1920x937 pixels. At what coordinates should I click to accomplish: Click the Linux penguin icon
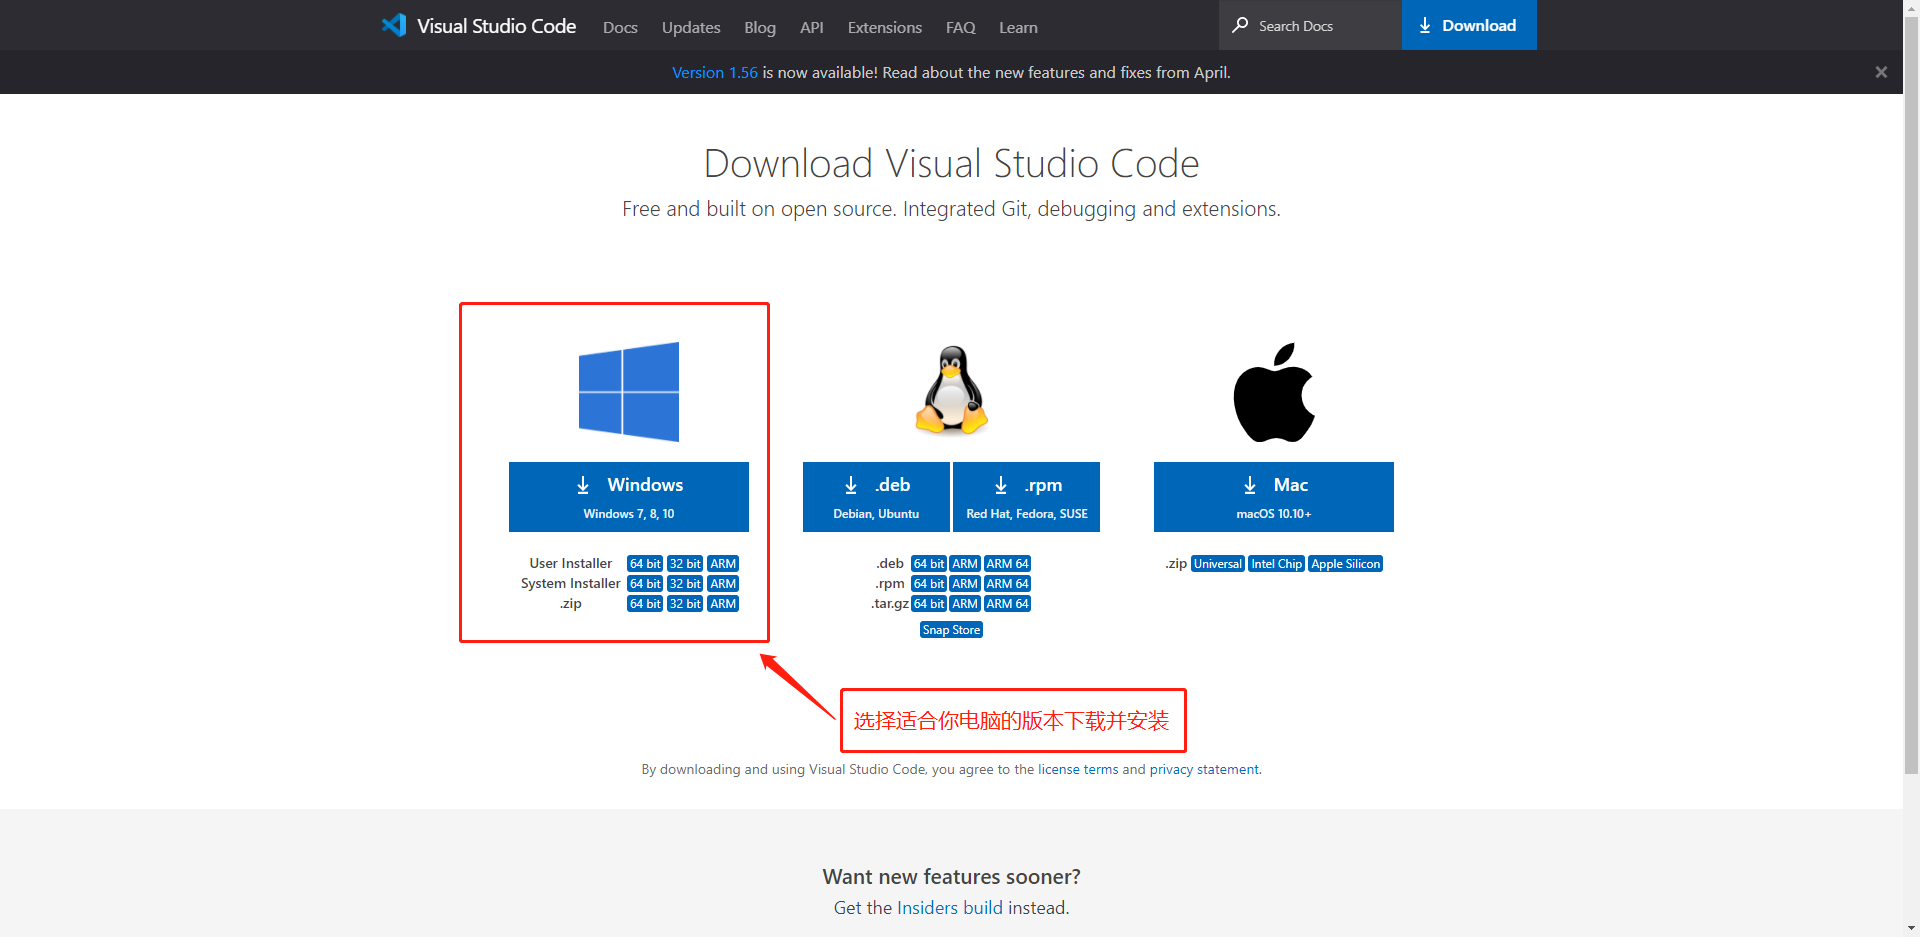950,390
